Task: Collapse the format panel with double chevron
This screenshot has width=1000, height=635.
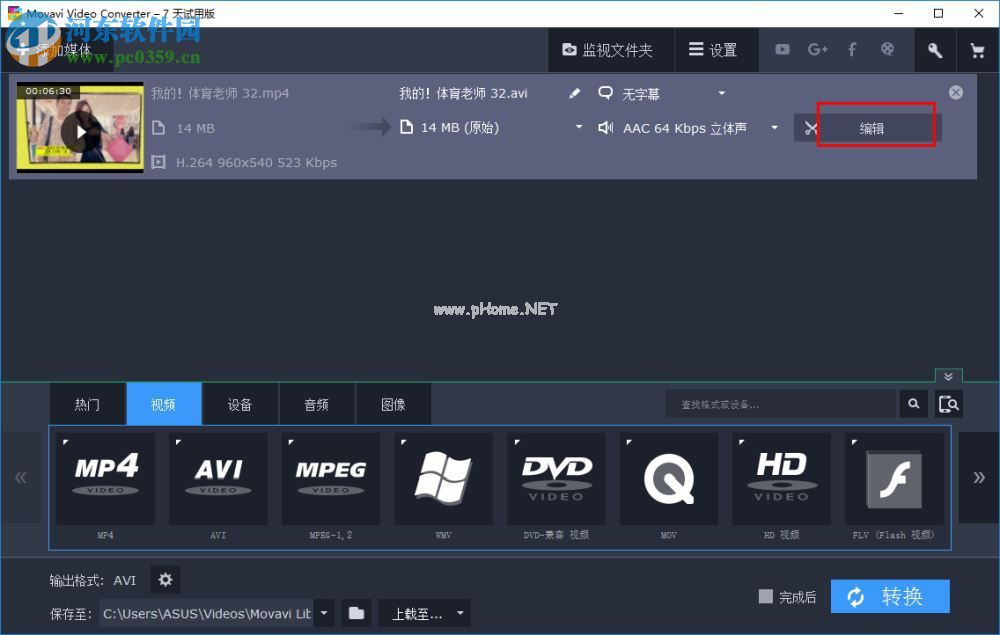Action: point(948,376)
